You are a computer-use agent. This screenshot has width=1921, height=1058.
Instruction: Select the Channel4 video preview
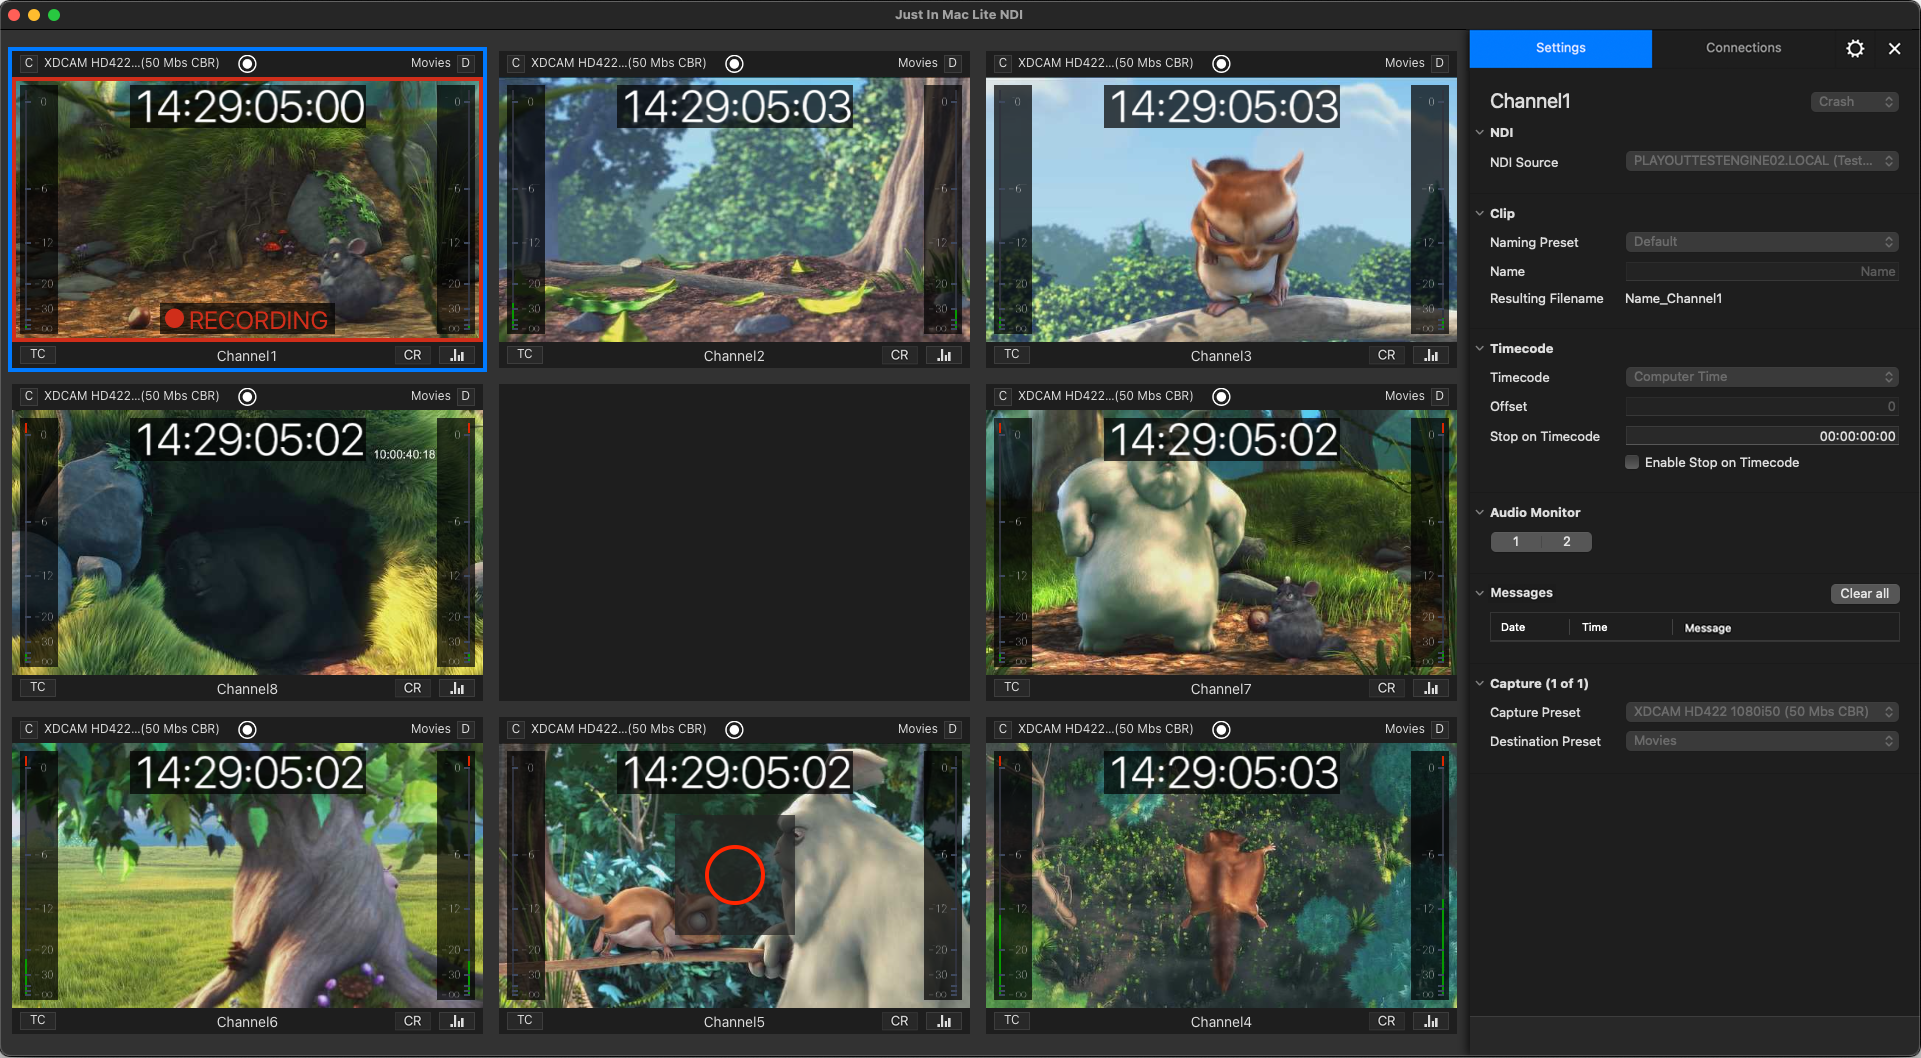click(1221, 876)
